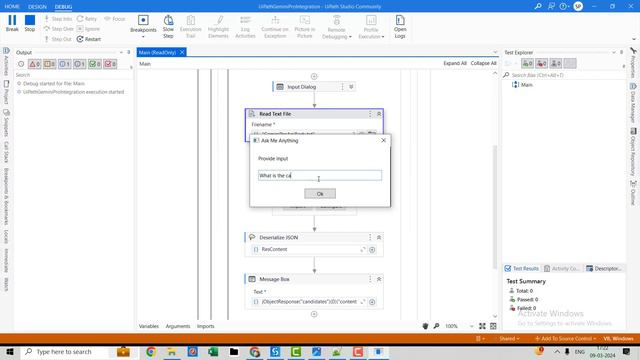The image size is (640, 360).
Task: Toggle Execution Trail
Action: click(x=191, y=27)
